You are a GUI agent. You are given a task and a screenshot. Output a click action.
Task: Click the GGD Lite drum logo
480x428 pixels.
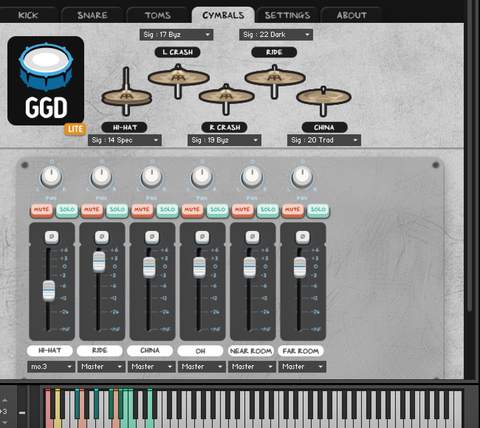(x=46, y=81)
